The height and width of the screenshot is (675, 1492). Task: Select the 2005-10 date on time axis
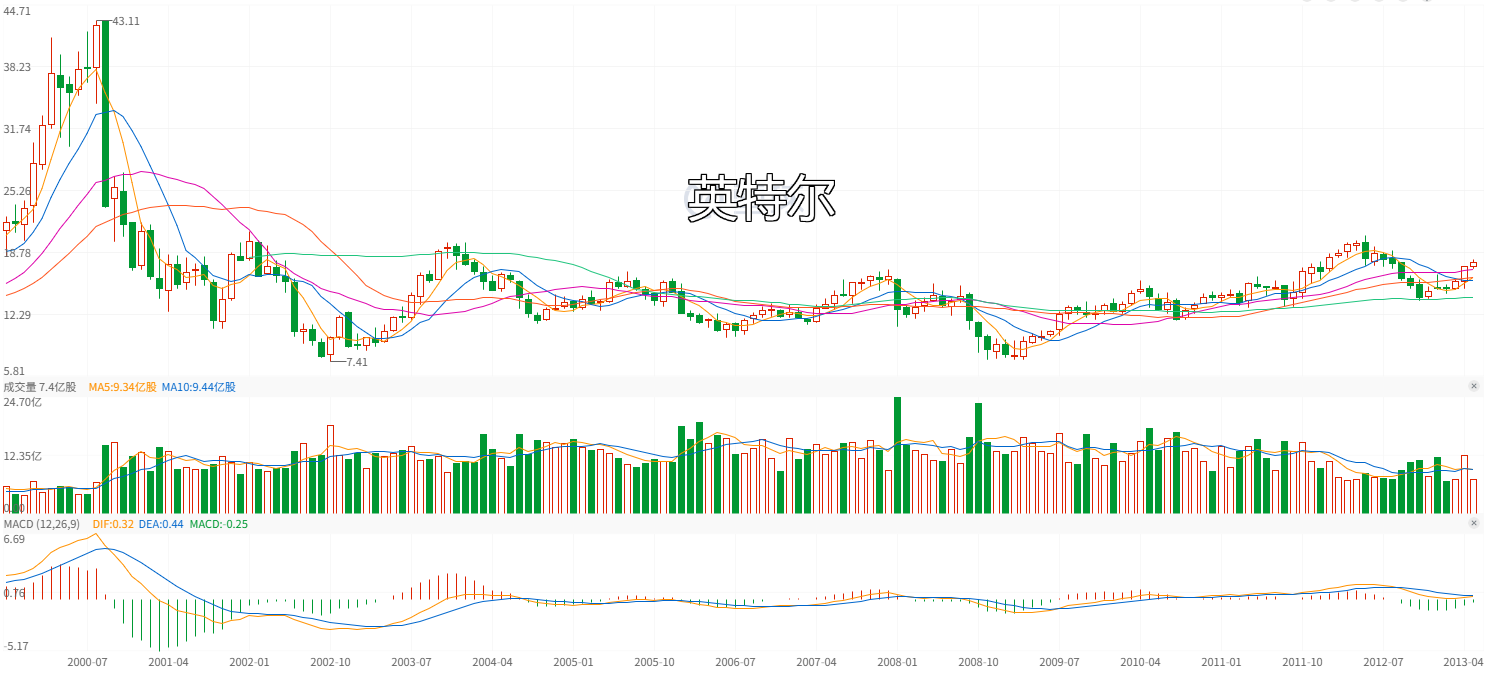[x=654, y=662]
